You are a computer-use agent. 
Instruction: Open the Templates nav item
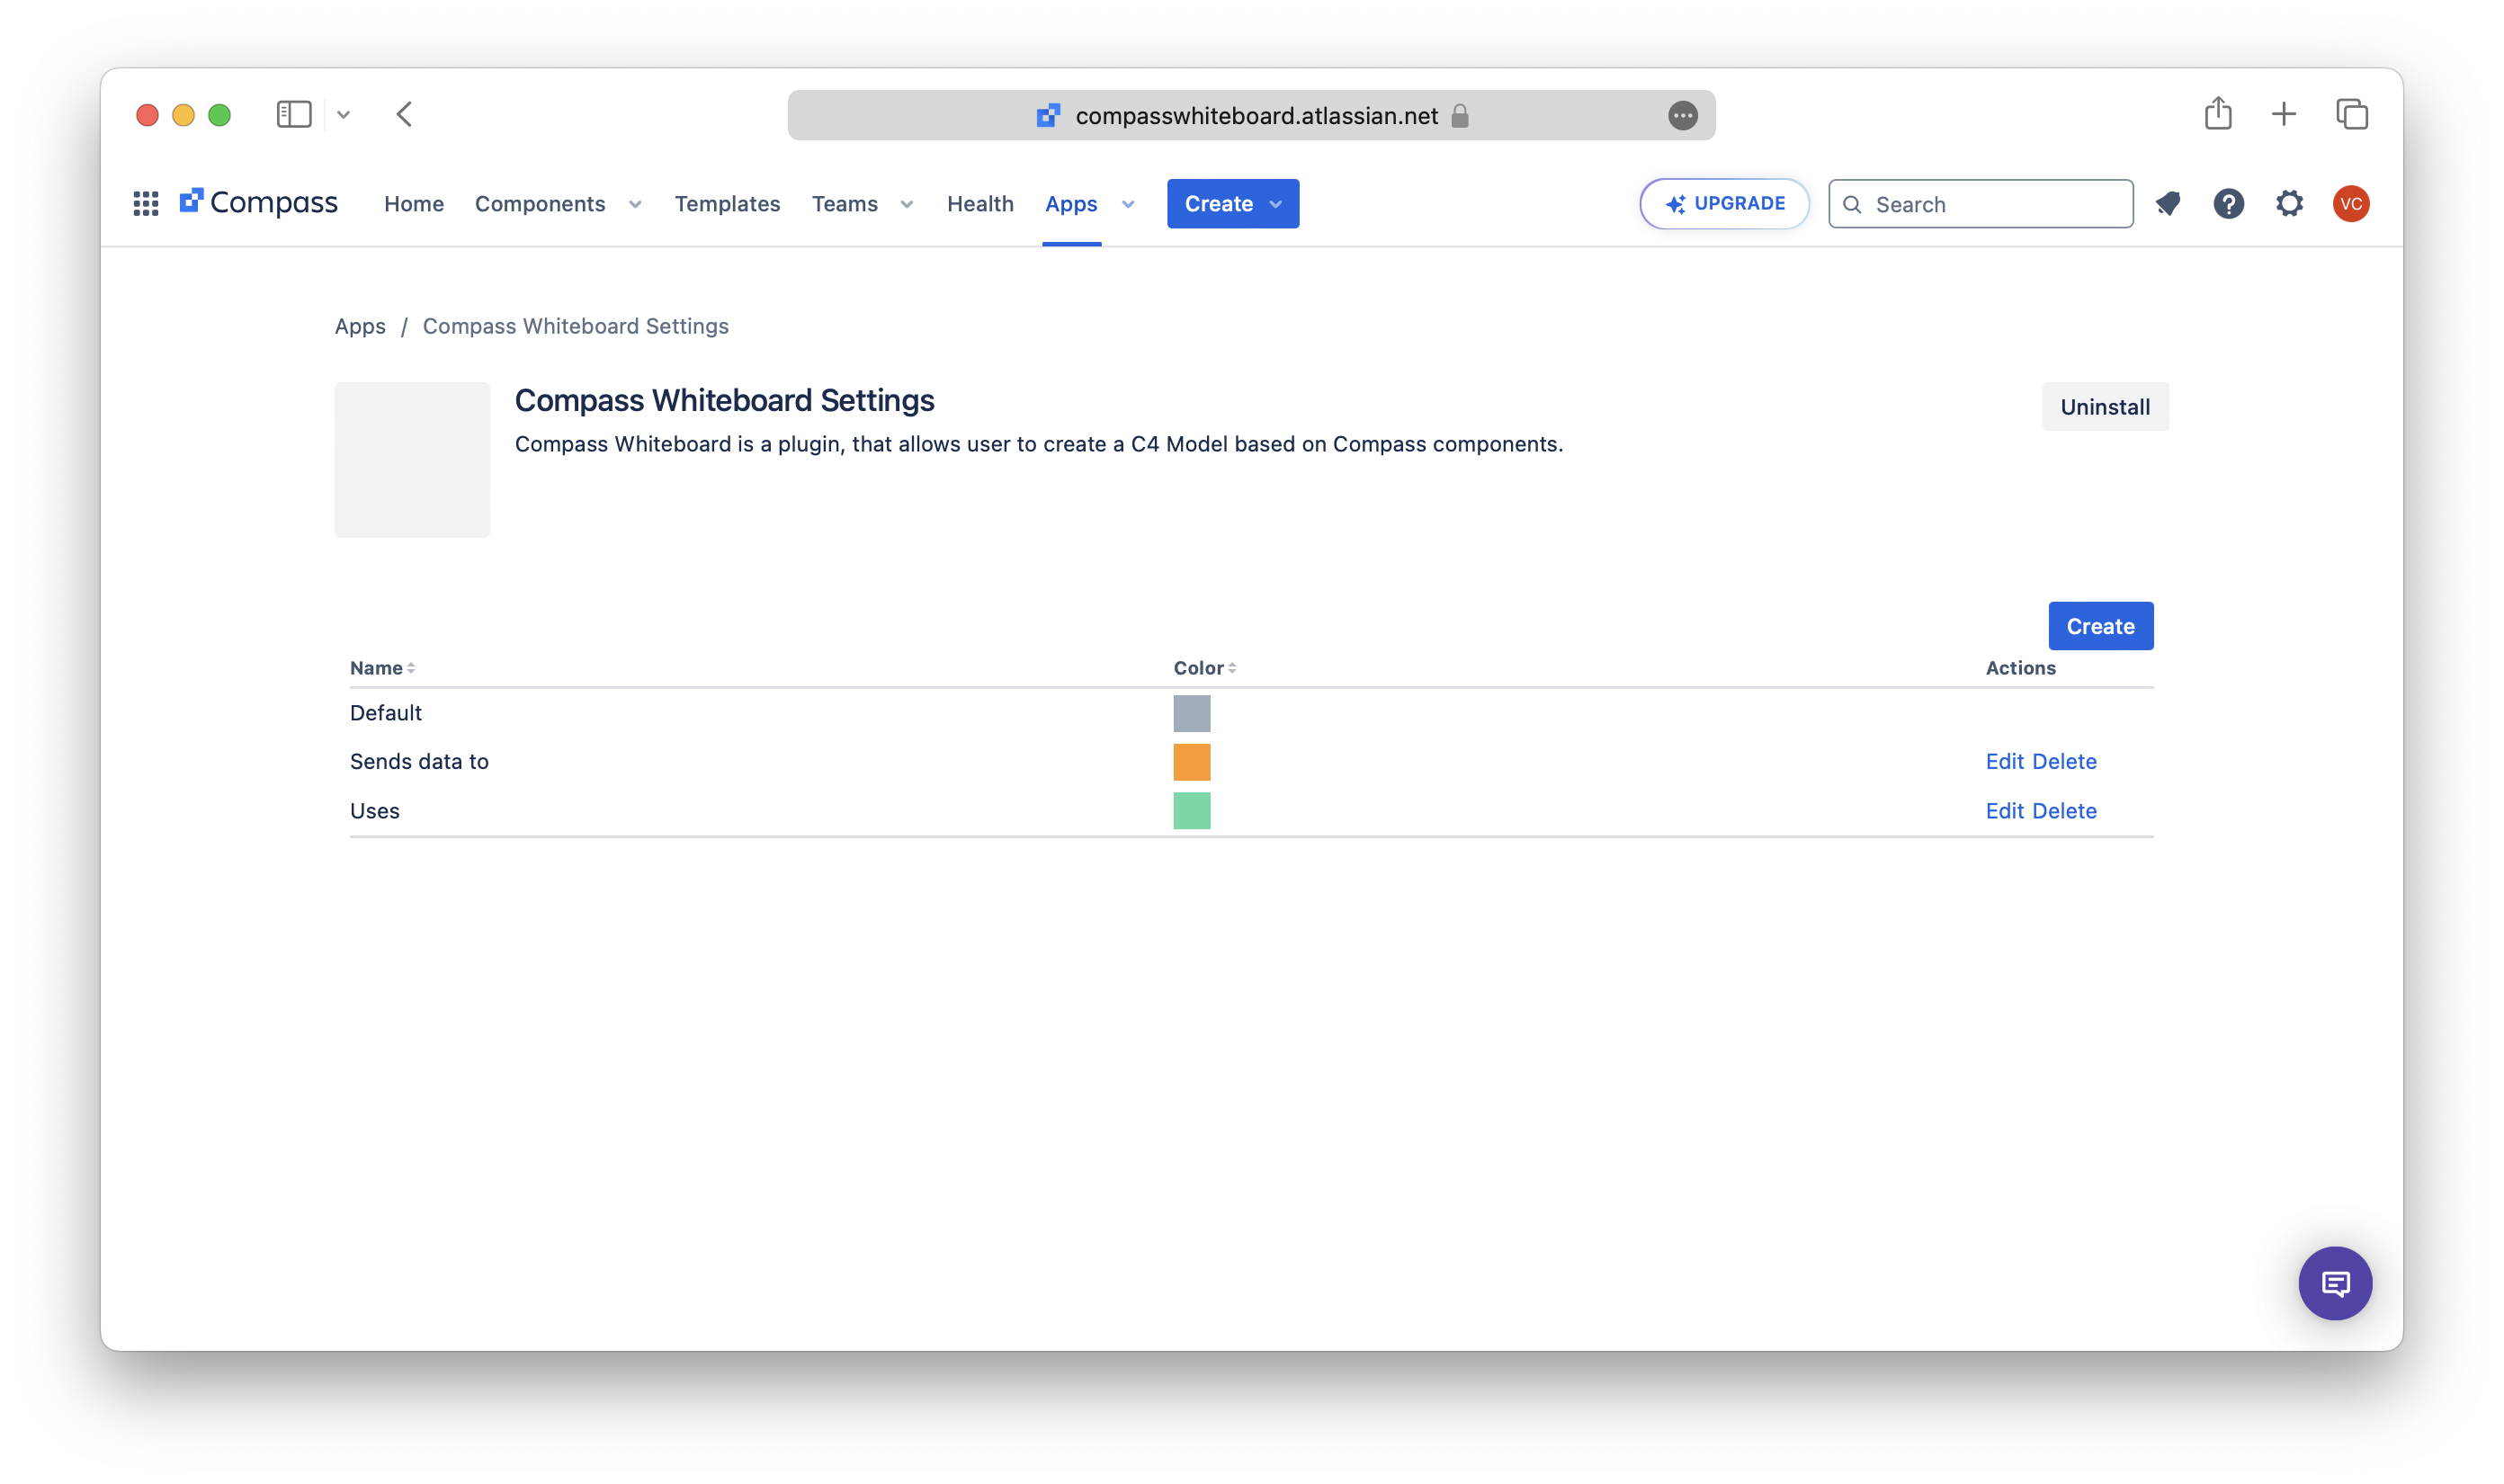point(727,204)
